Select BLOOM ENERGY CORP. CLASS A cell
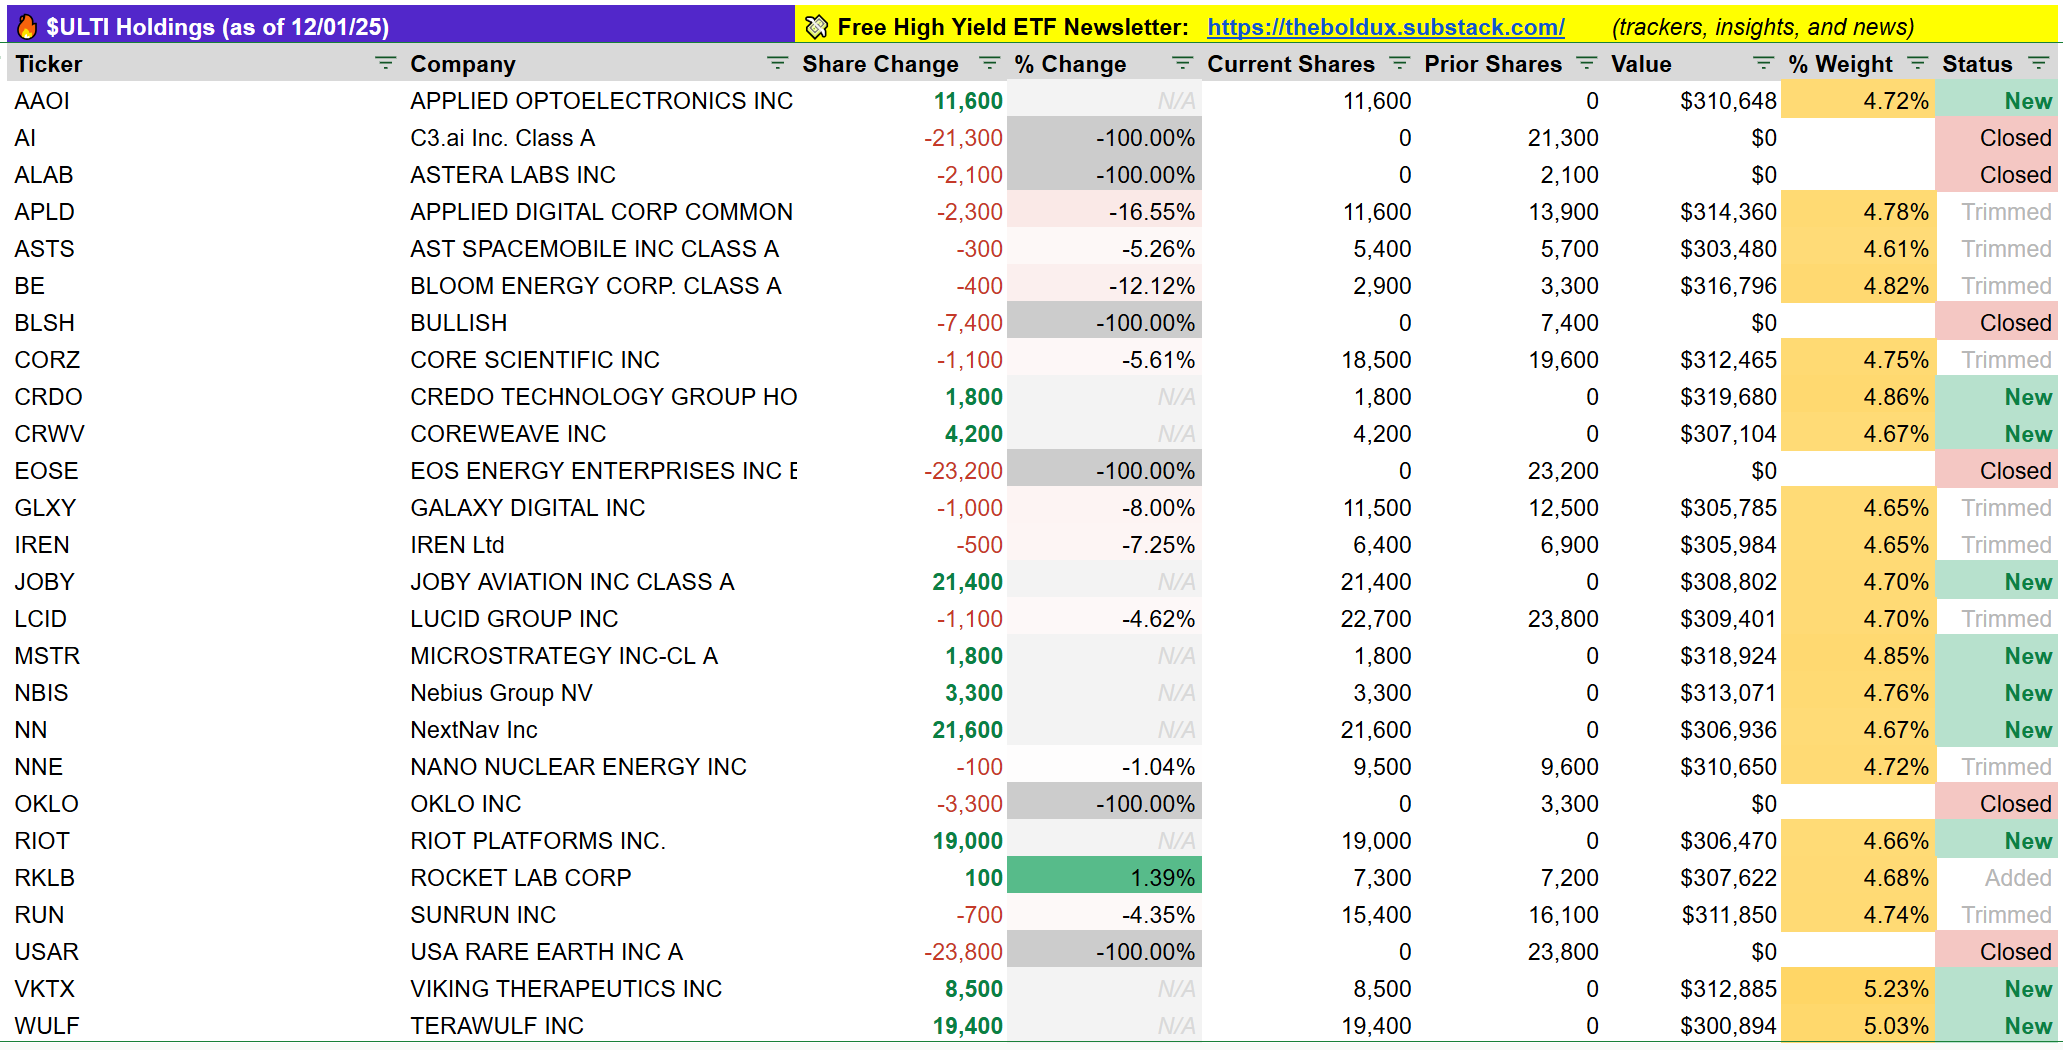The width and height of the screenshot is (2063, 1050). click(x=598, y=286)
